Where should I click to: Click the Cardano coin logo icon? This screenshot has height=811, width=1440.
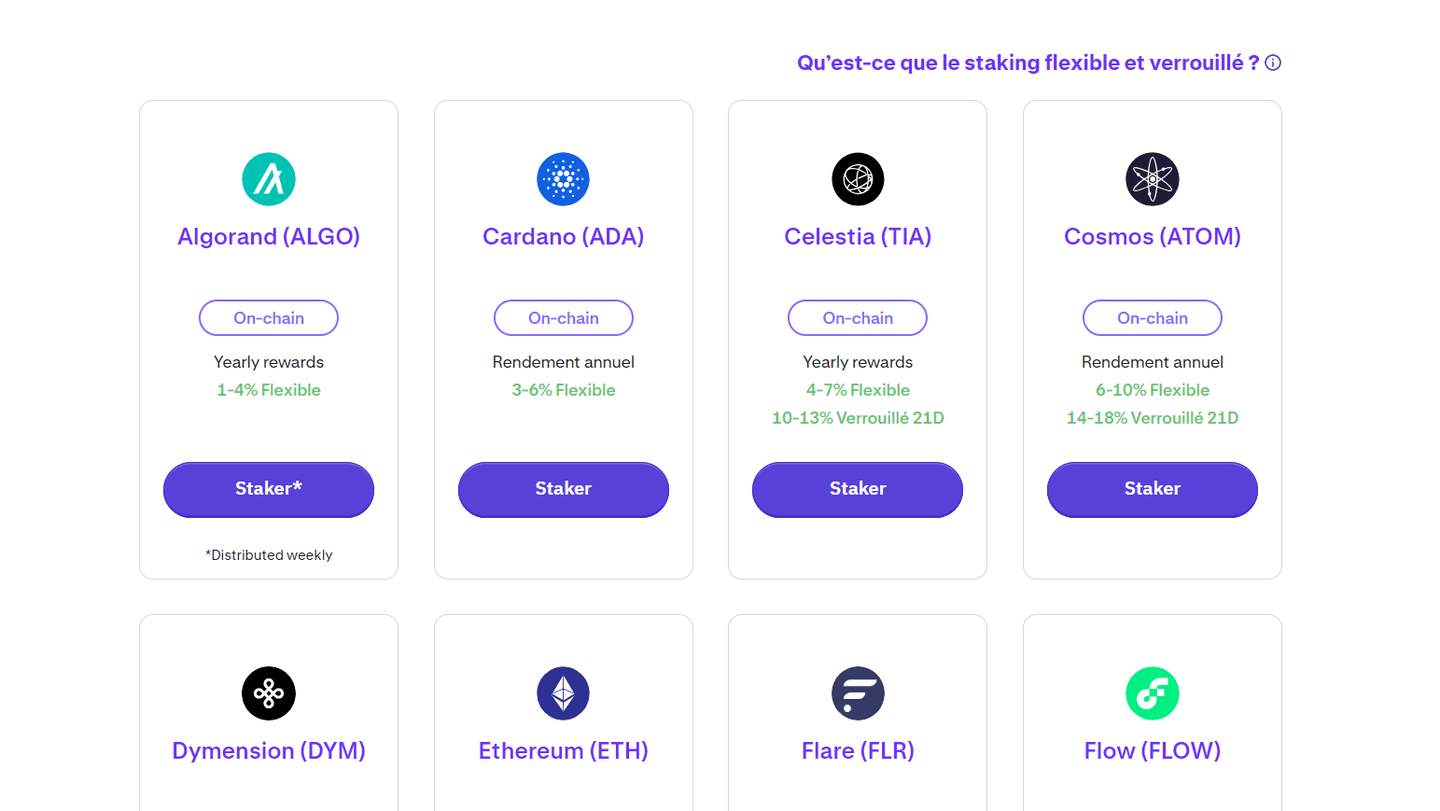[x=563, y=179]
